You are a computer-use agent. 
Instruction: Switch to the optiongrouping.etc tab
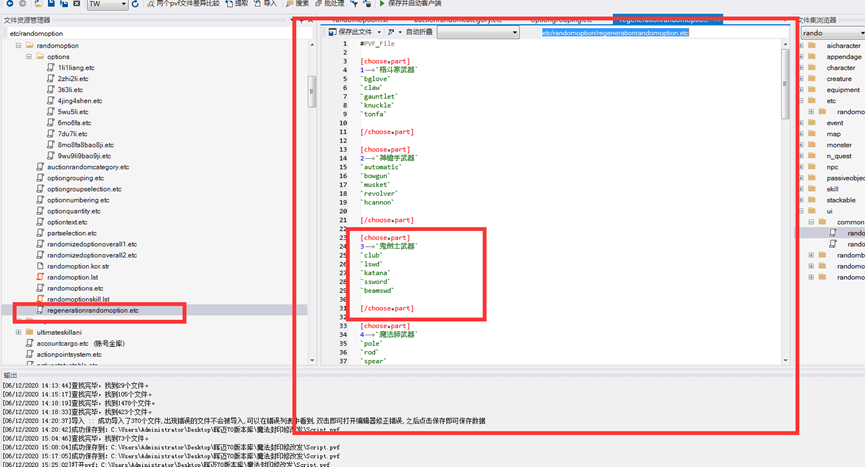click(560, 19)
